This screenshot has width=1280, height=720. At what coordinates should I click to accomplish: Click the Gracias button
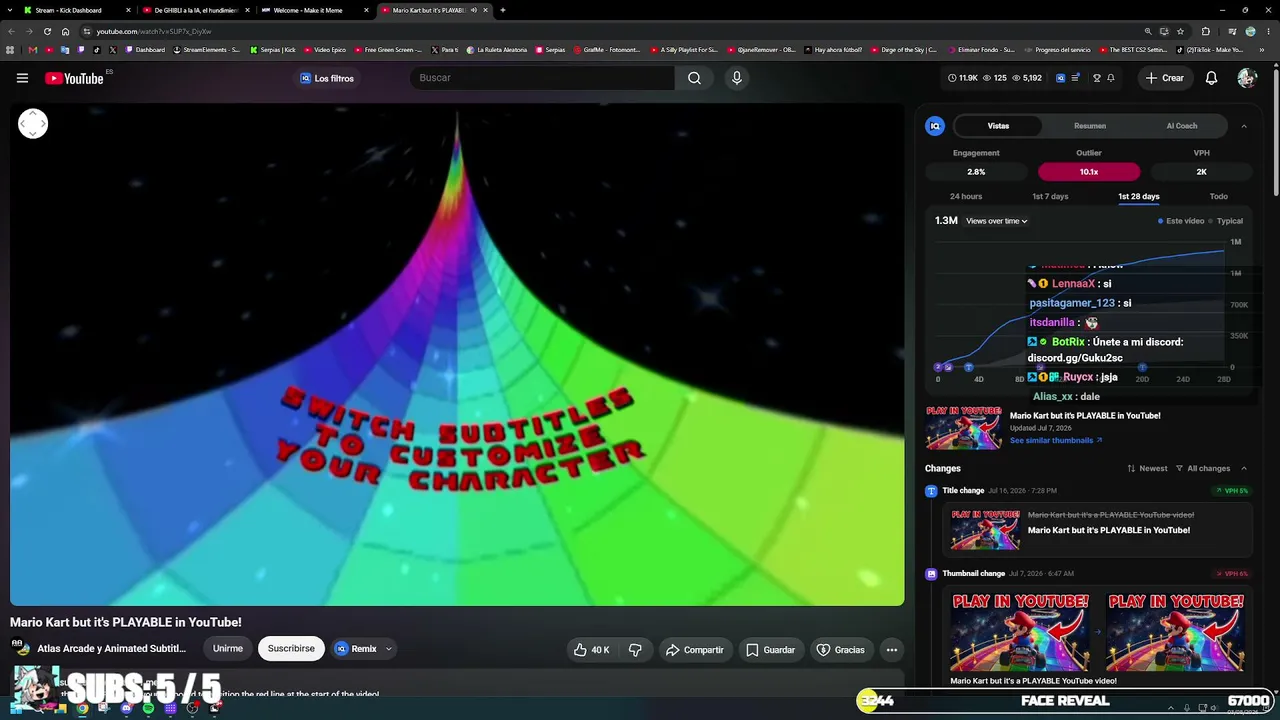(x=840, y=650)
